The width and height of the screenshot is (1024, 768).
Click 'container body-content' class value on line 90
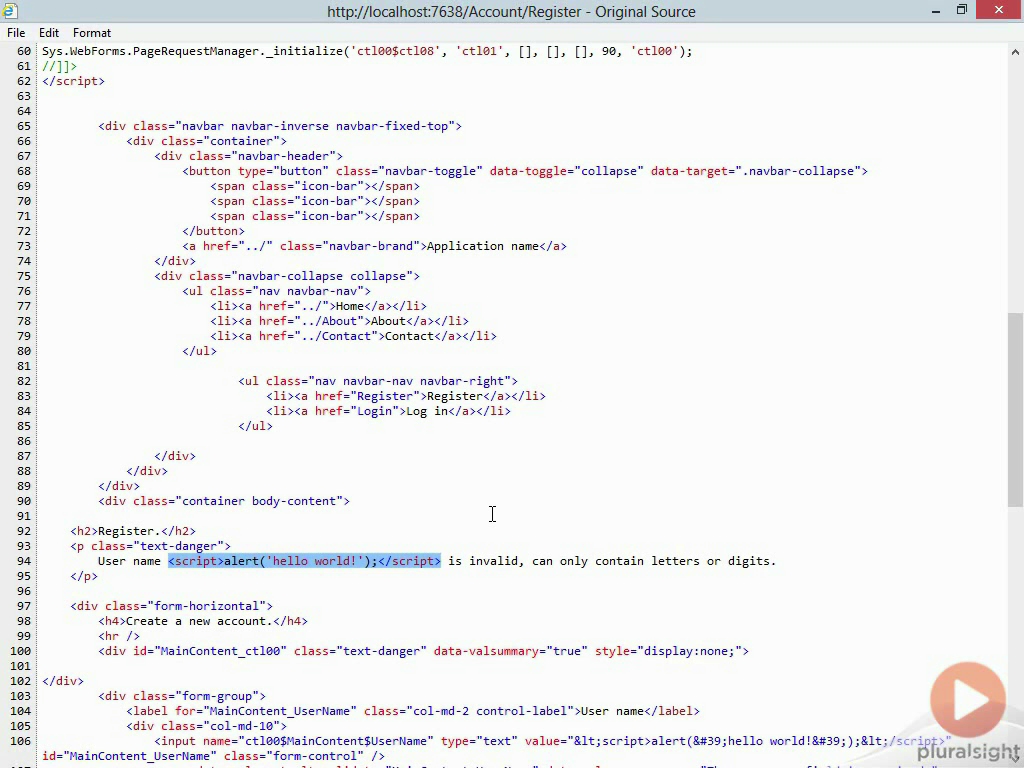(262, 501)
